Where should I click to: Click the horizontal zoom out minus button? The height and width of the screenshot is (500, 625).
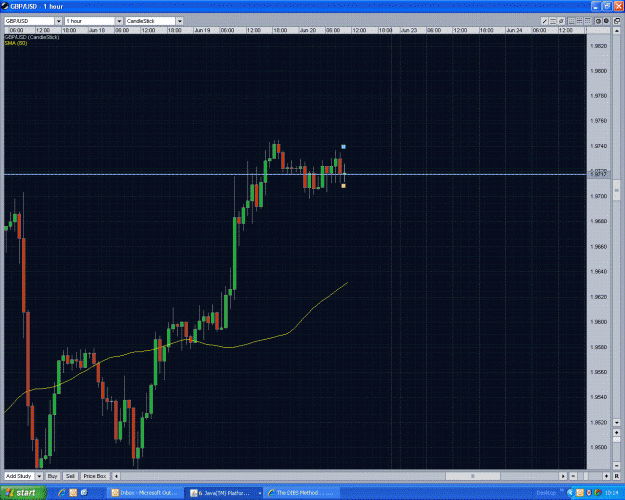(x=573, y=476)
